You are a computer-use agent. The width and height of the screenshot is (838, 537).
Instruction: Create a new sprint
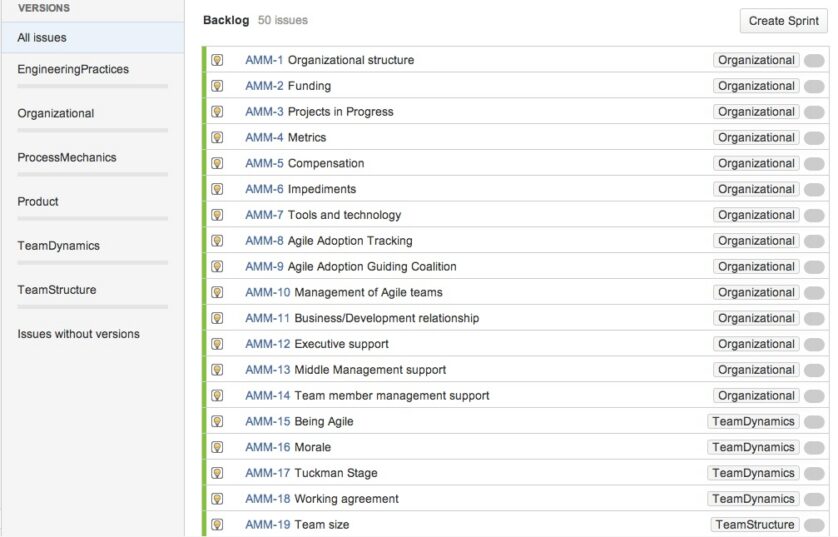pos(783,21)
